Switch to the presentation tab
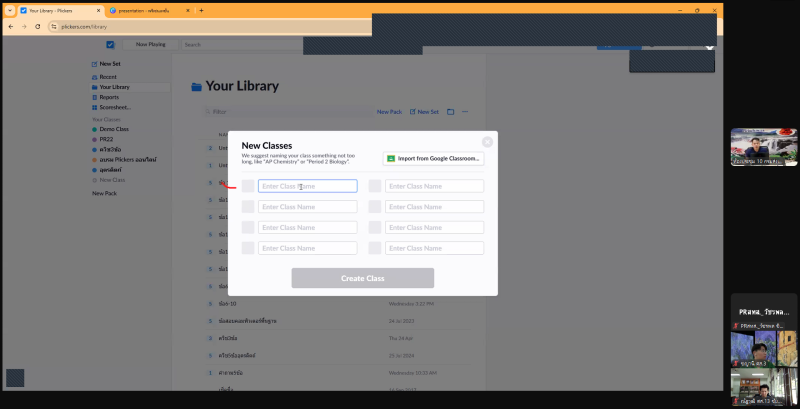800x409 pixels. 150,10
